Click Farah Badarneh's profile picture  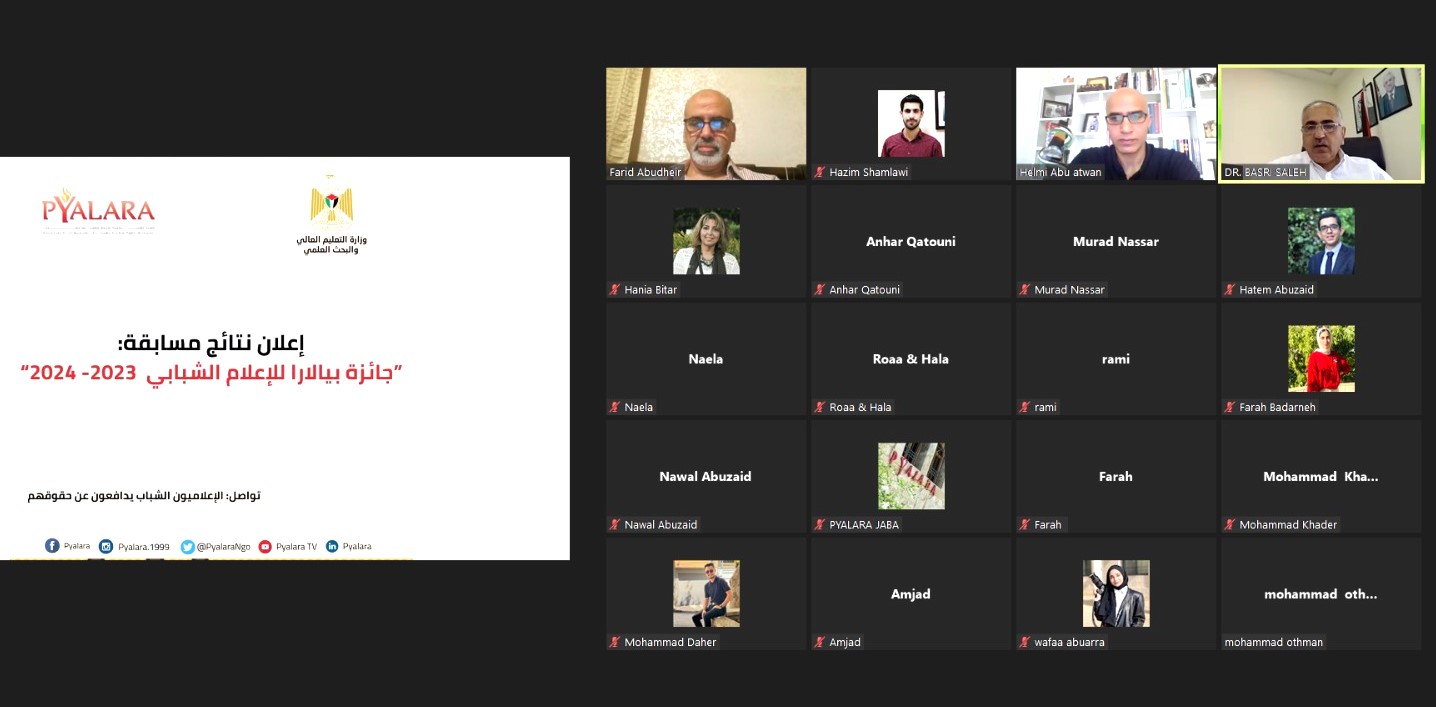point(1320,358)
